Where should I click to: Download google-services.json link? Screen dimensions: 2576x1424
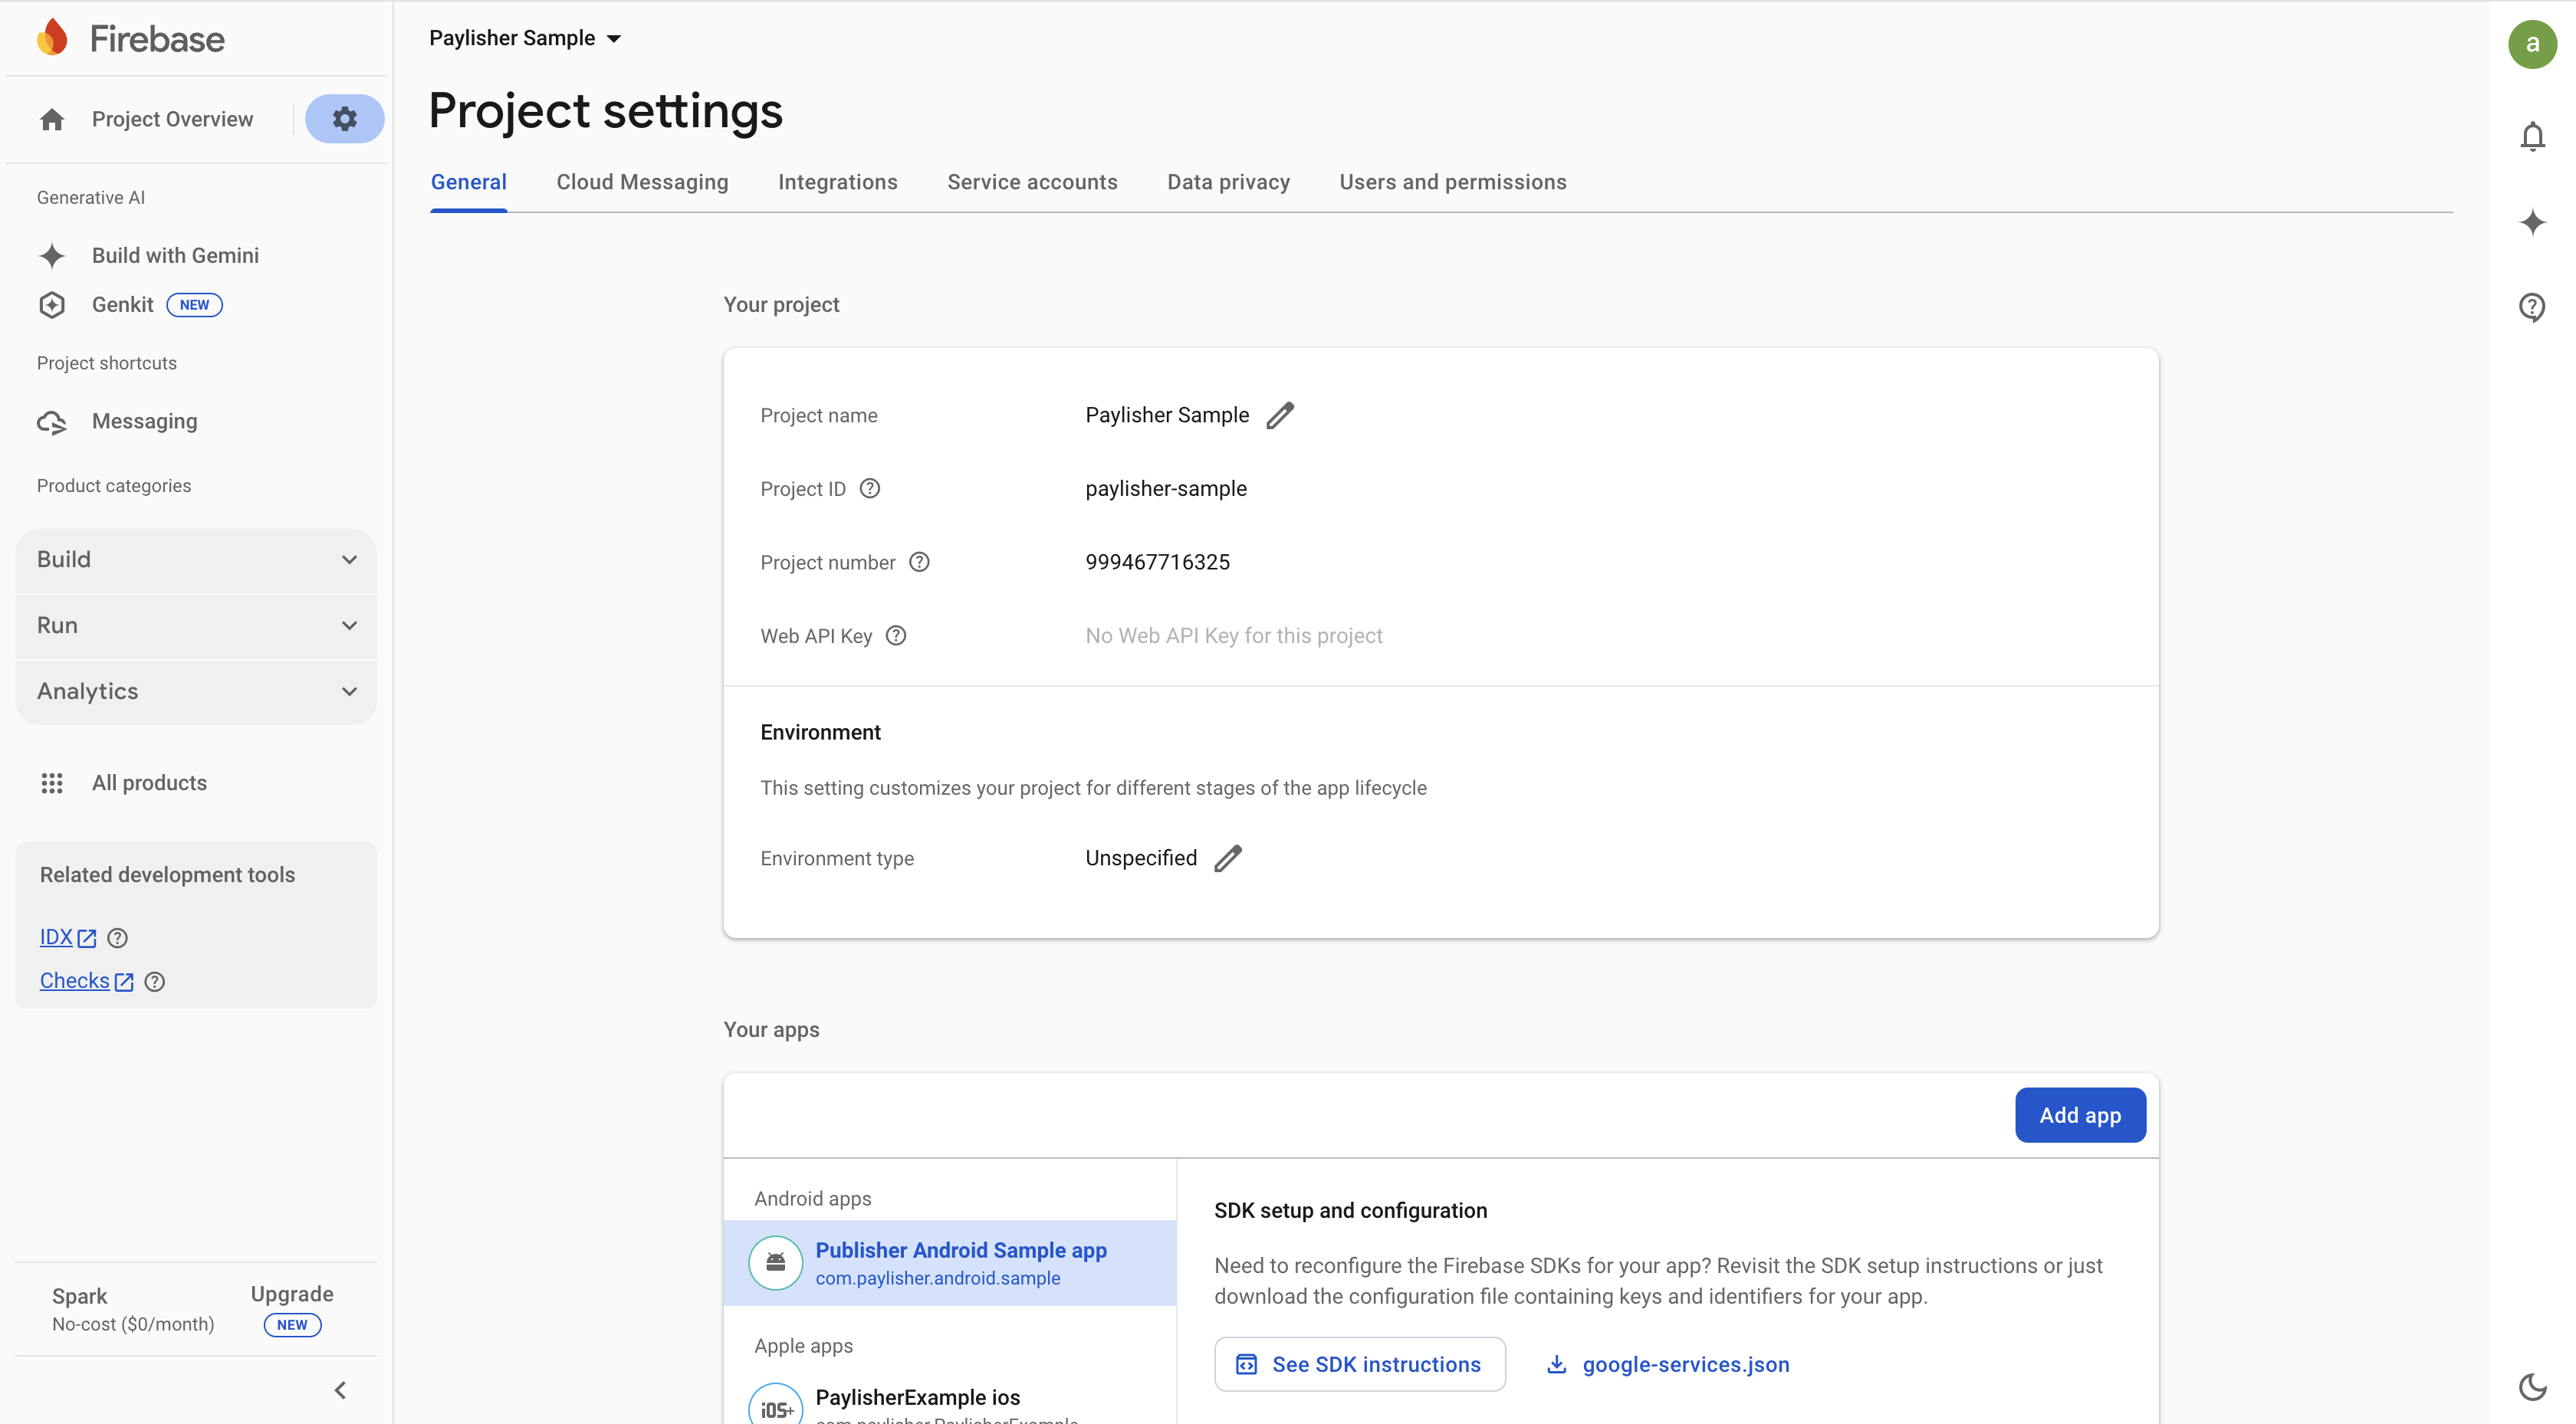1685,1365
